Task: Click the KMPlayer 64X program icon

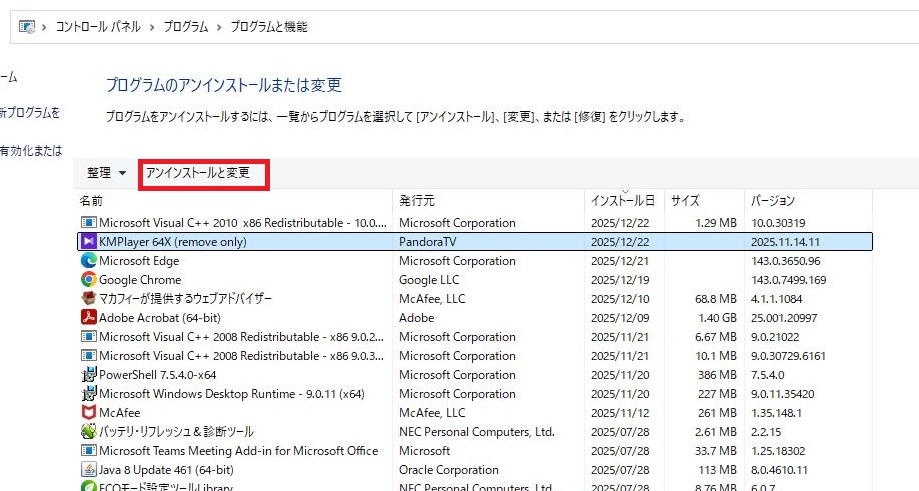Action: coord(88,242)
